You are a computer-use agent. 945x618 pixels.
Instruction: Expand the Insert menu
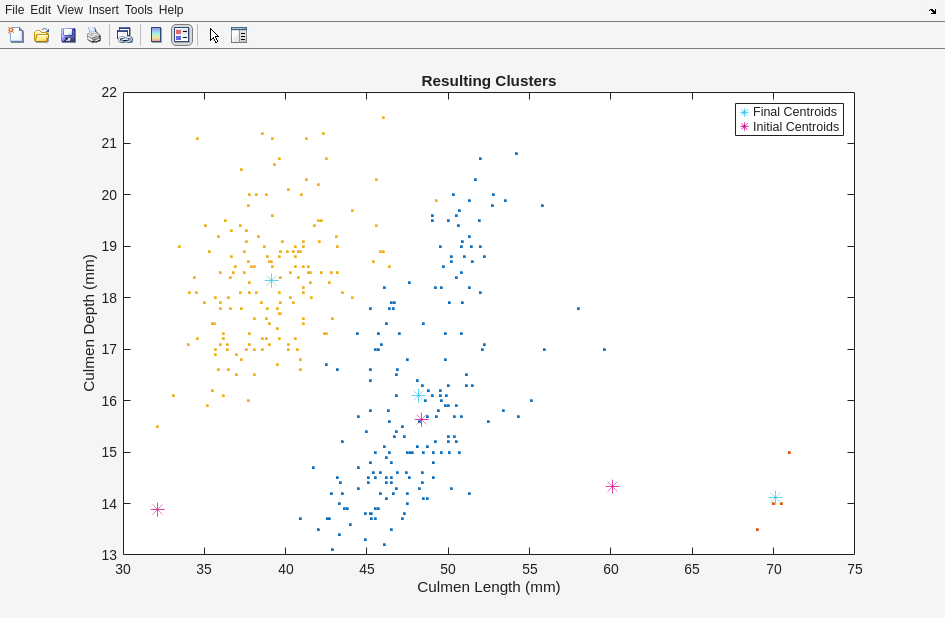point(103,10)
